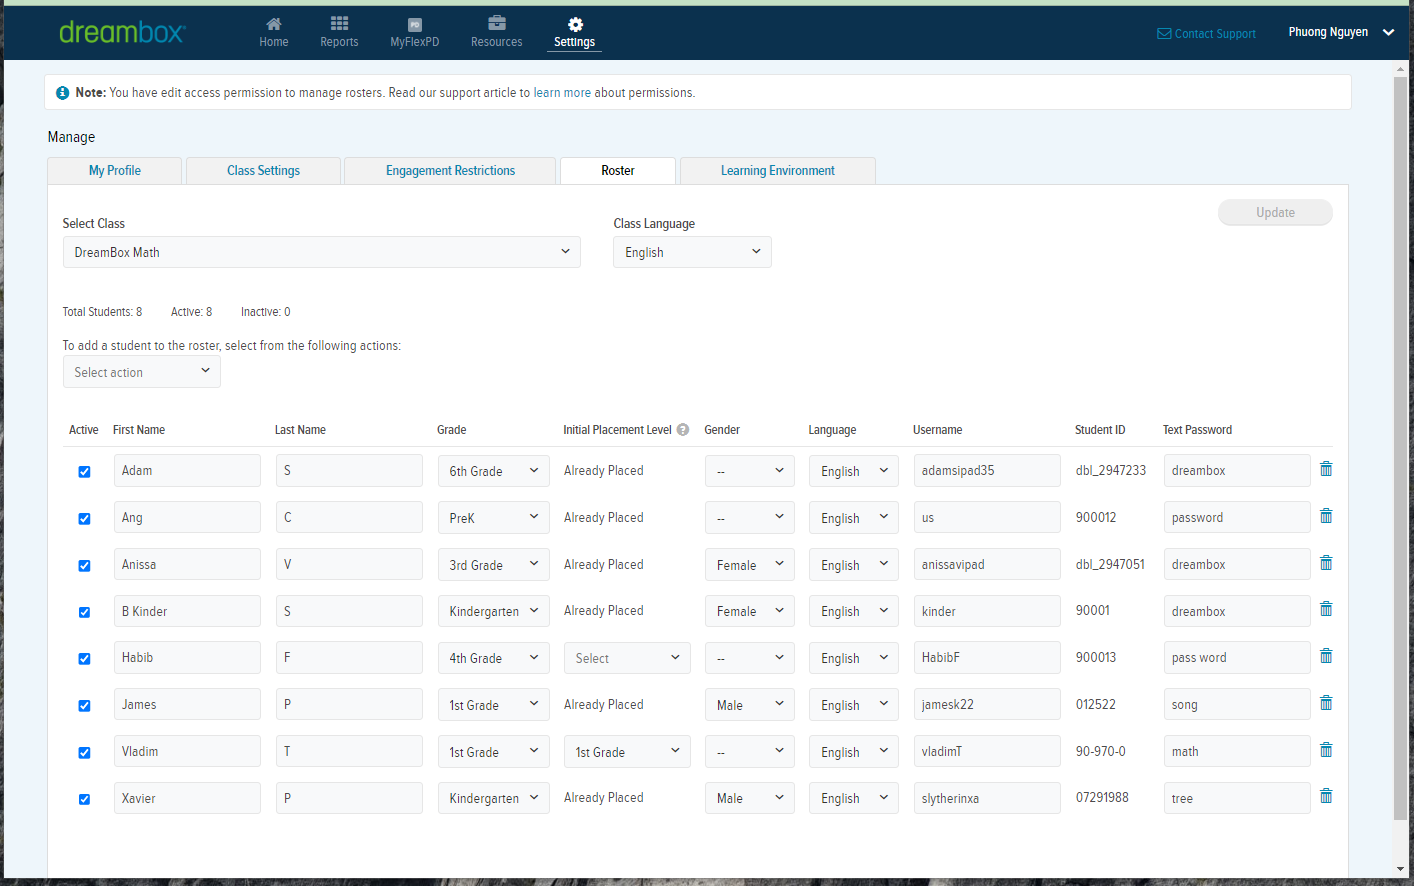This screenshot has width=1414, height=886.
Task: Click the Home icon in the navigation bar
Action: (x=273, y=24)
